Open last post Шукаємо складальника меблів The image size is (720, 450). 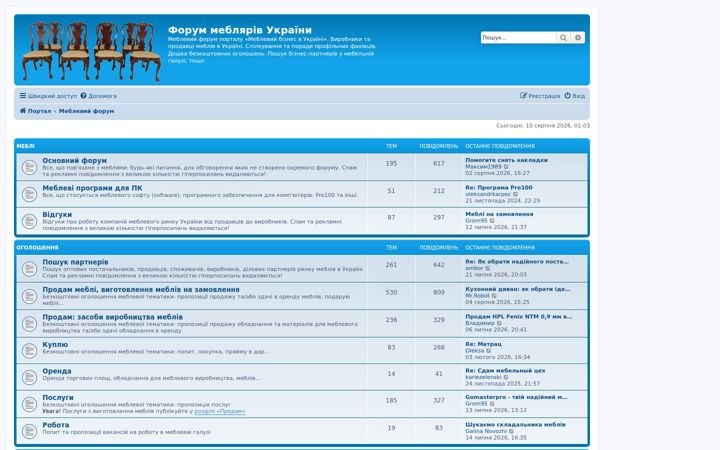pos(515,425)
